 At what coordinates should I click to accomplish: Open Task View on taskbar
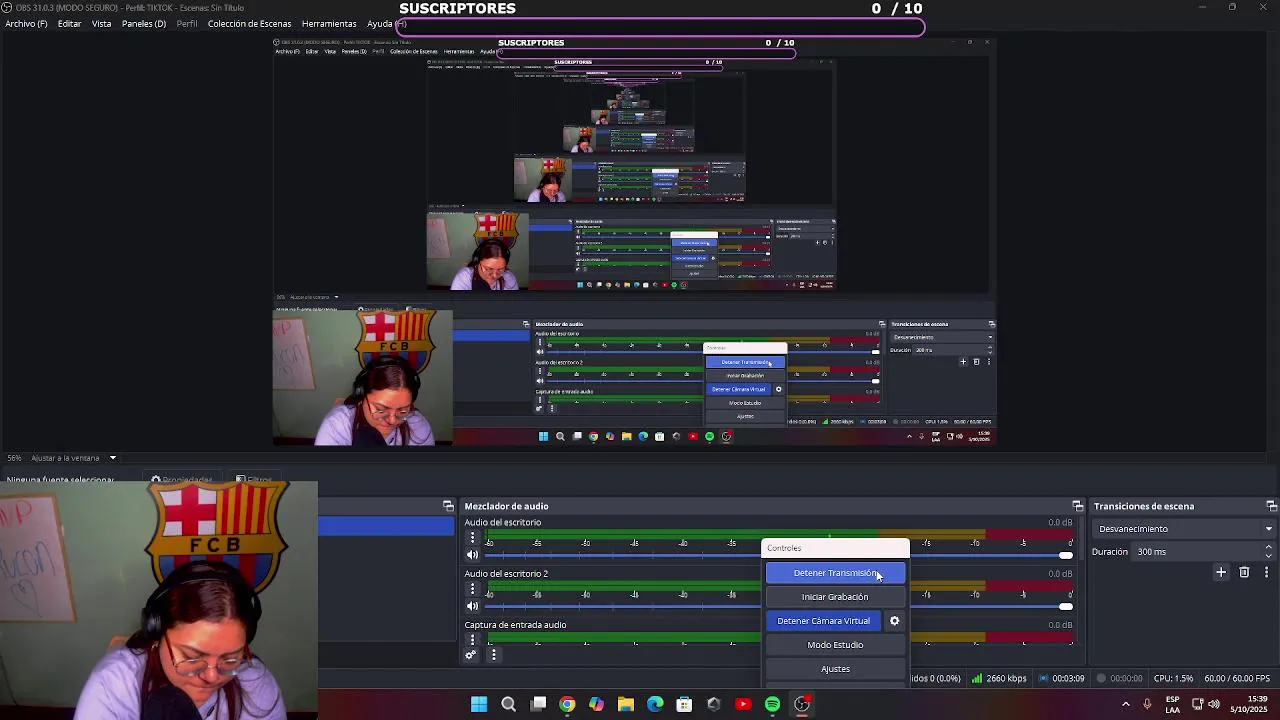click(x=538, y=704)
